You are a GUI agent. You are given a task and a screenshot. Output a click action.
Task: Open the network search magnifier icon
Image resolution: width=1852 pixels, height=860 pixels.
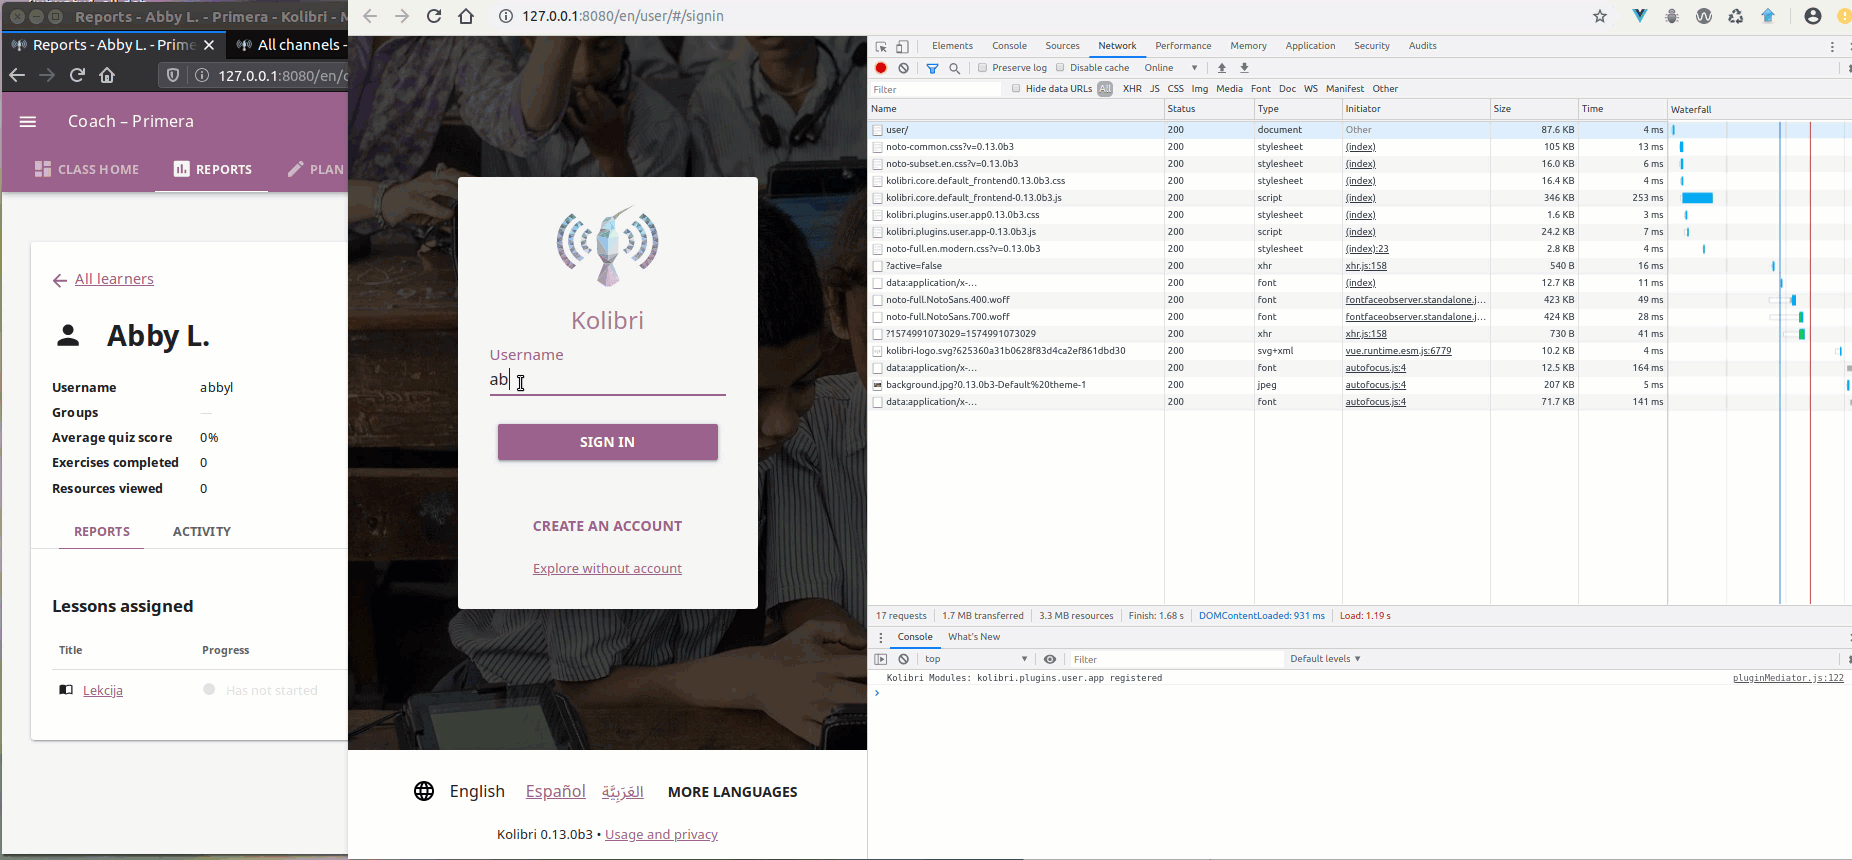point(955,68)
